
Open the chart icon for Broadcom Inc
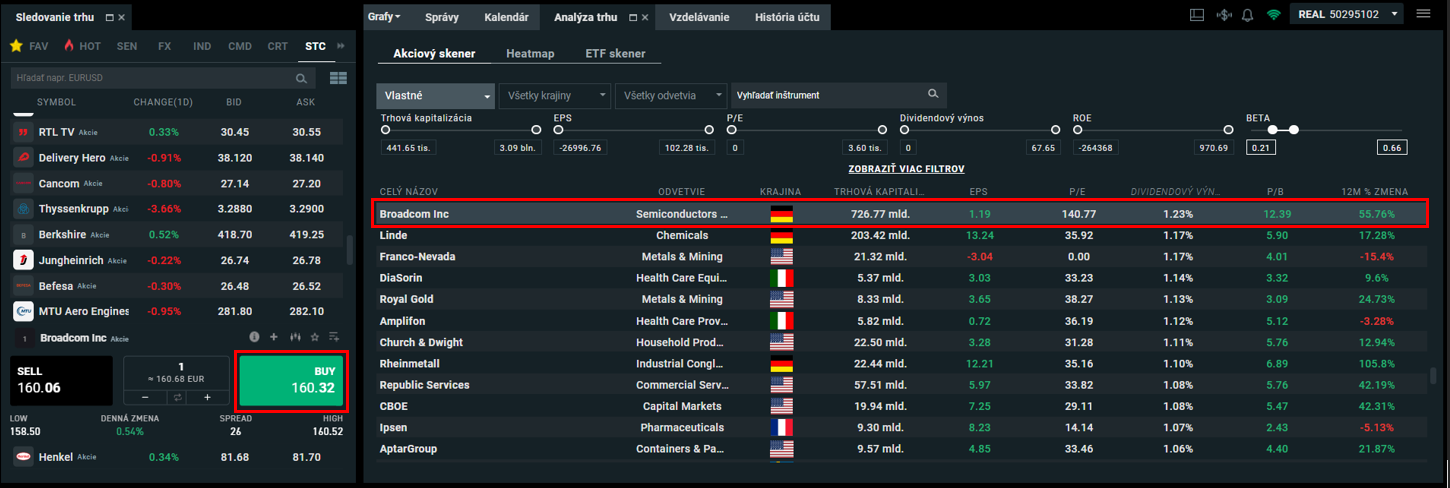pos(294,337)
